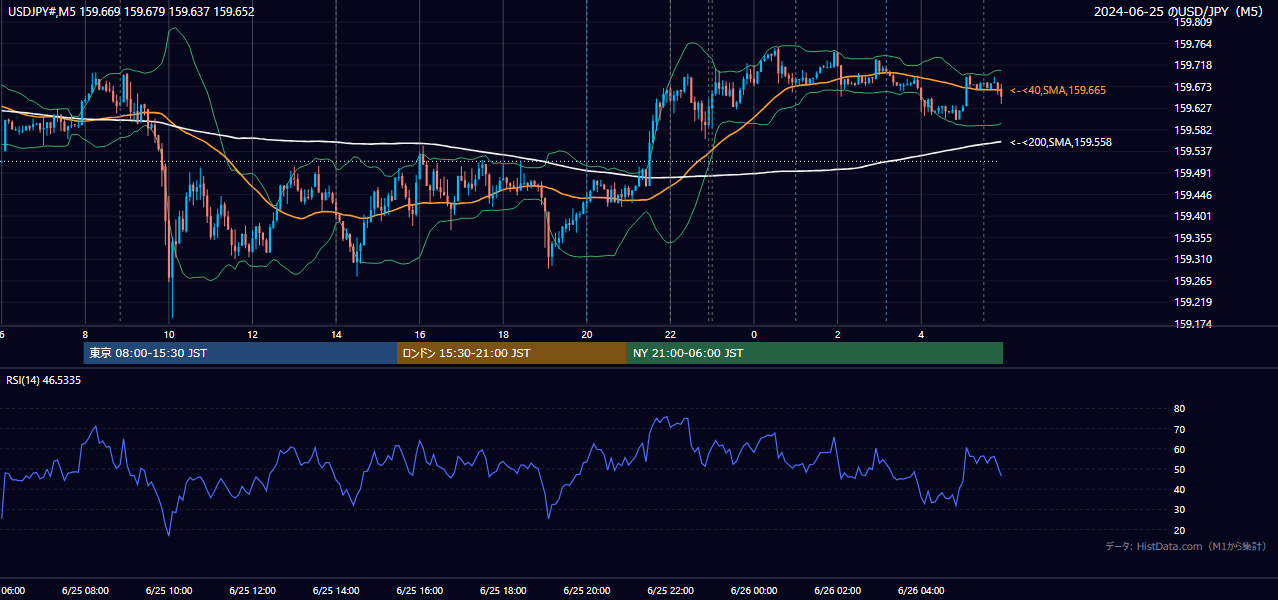Select the 200 SMA 159.558 white label

(1061, 142)
